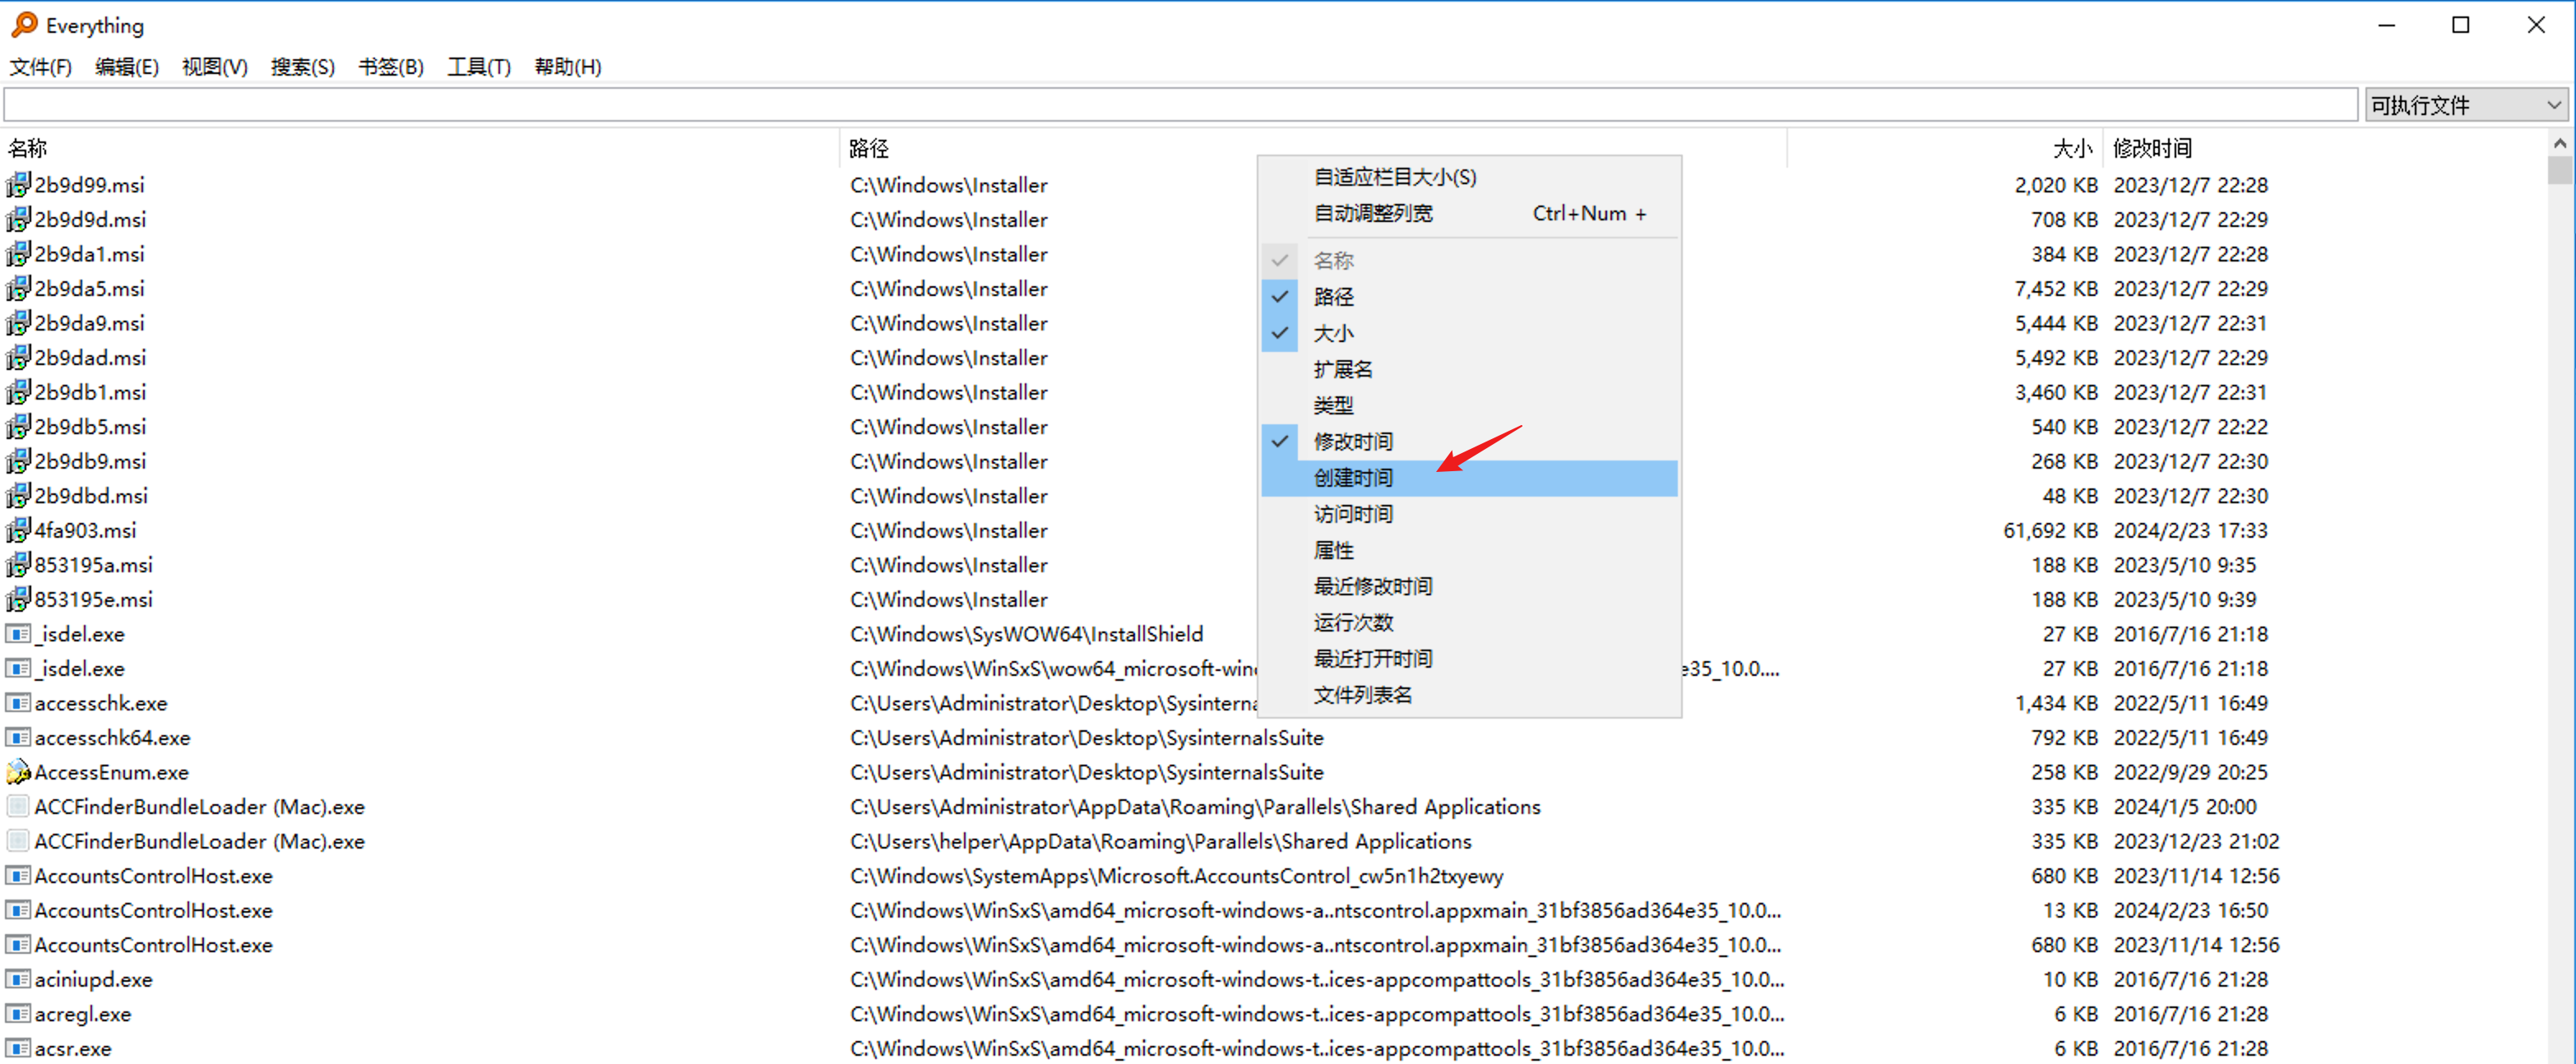The image size is (2576, 1064).
Task: Open the 搜索(S) menu
Action: (302, 67)
